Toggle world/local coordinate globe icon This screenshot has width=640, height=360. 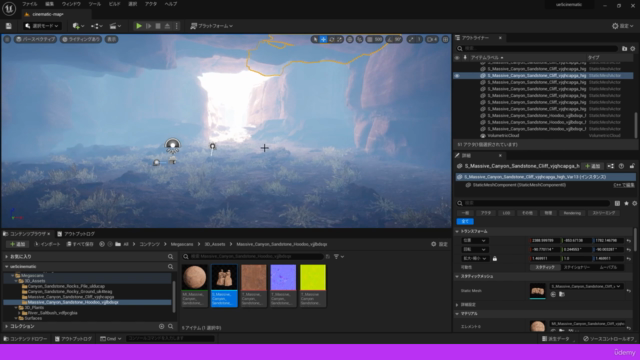point(350,40)
